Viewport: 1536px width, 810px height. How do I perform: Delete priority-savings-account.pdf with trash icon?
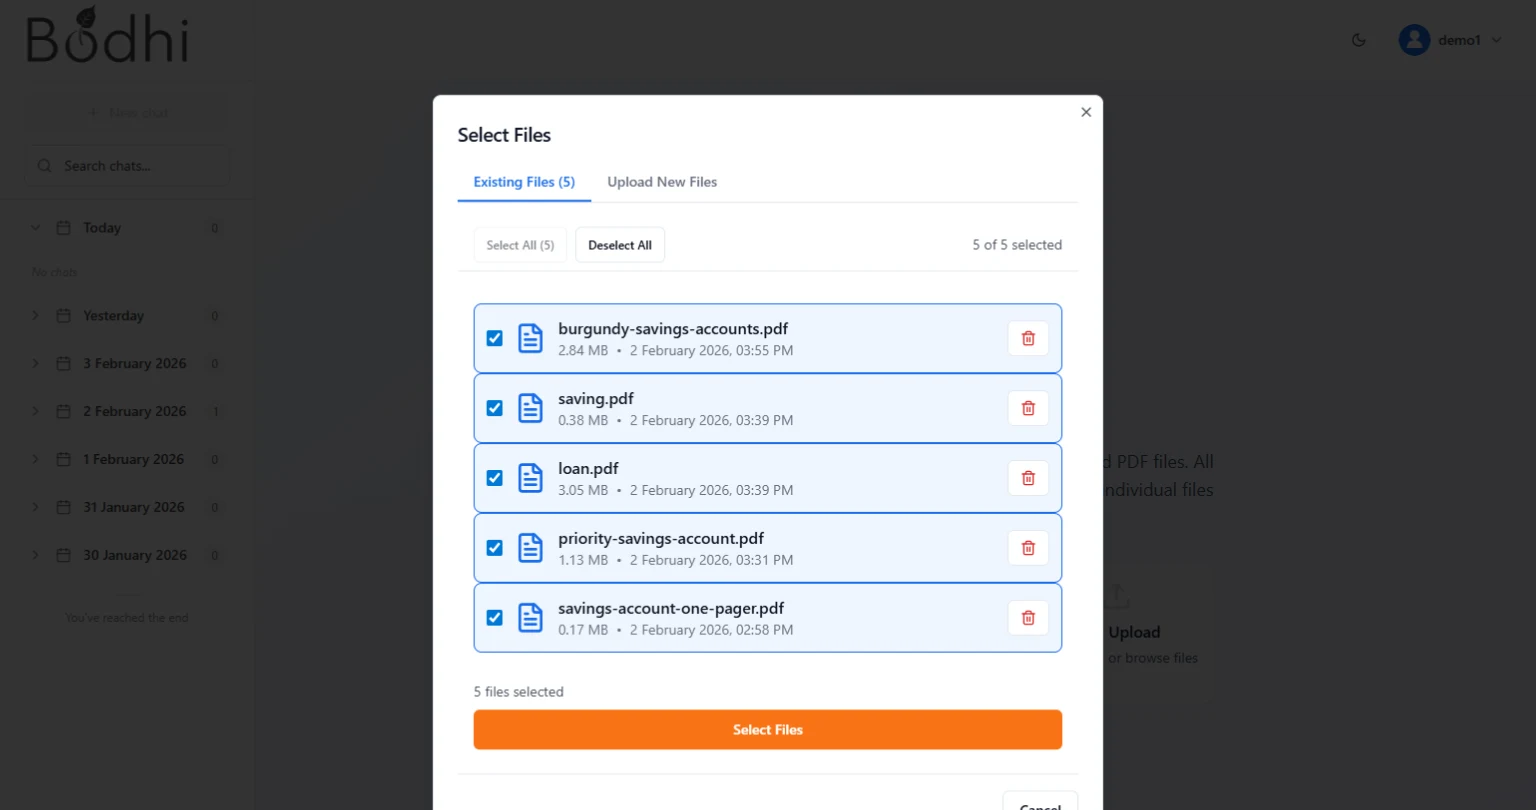click(x=1028, y=548)
